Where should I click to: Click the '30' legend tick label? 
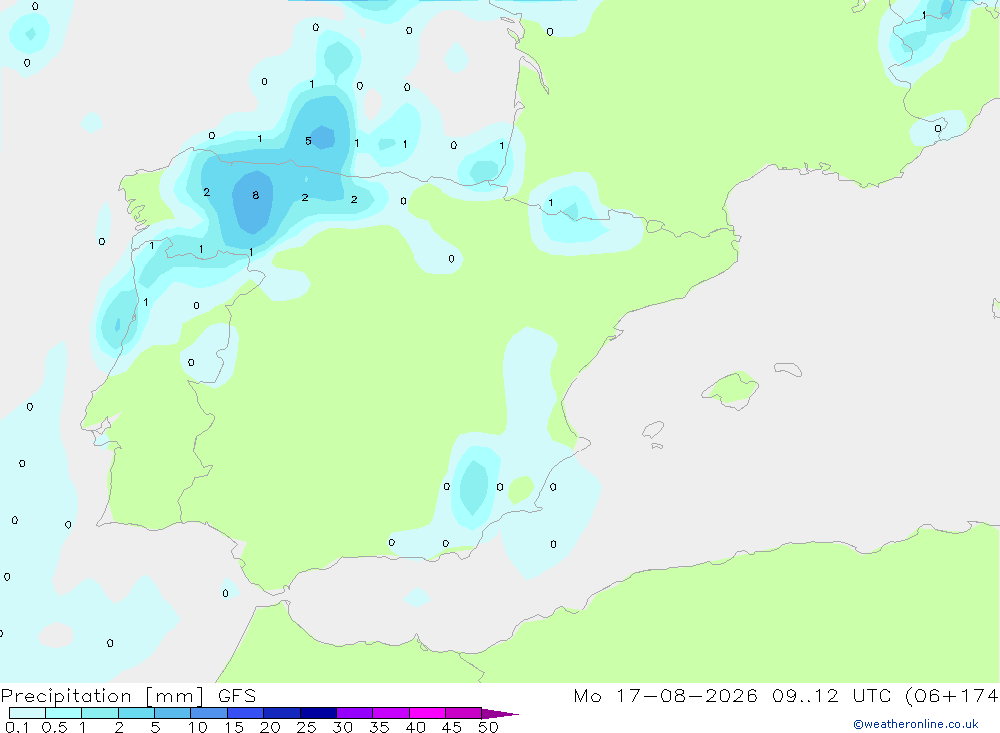[342, 727]
